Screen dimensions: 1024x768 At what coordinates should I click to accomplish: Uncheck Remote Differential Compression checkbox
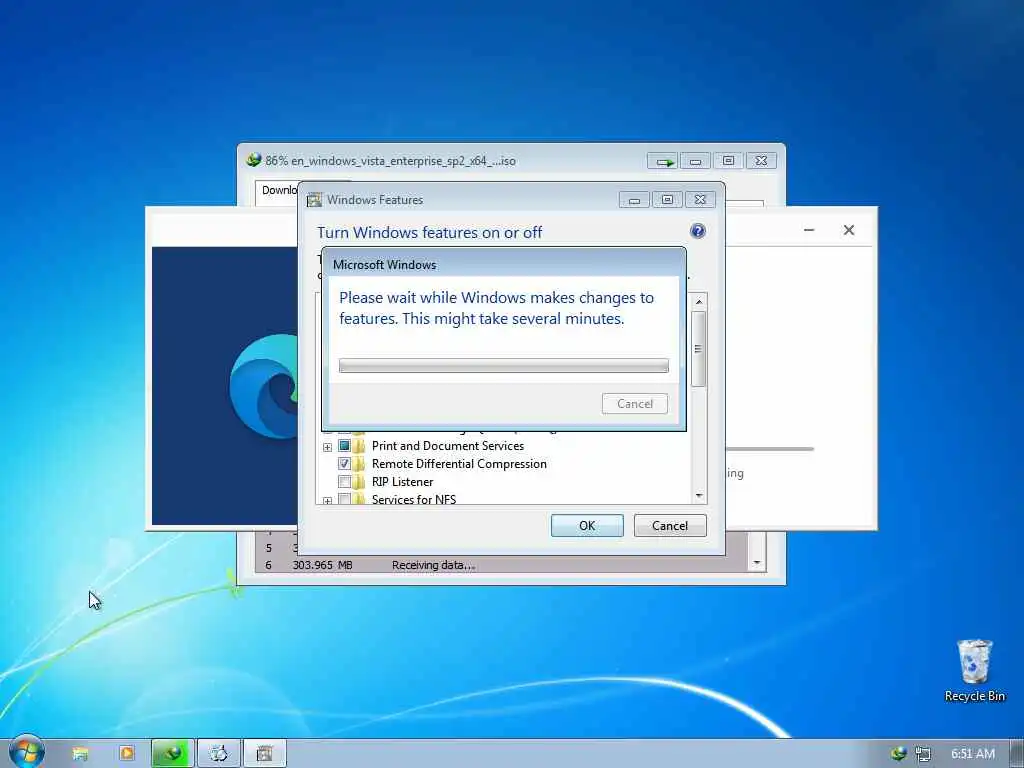point(344,464)
